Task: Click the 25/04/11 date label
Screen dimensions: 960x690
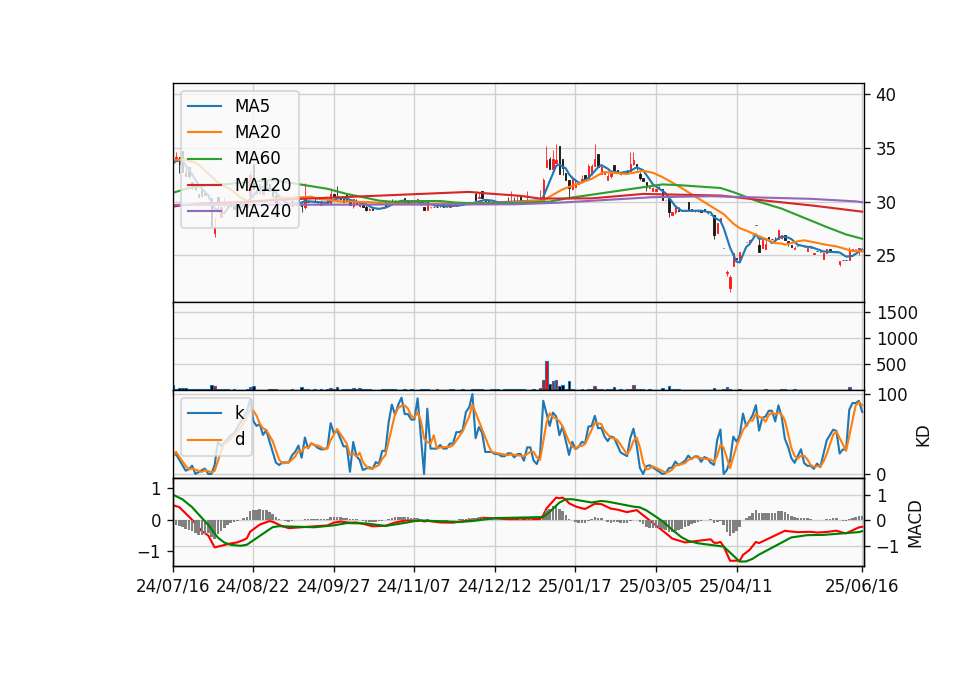Action: [736, 586]
